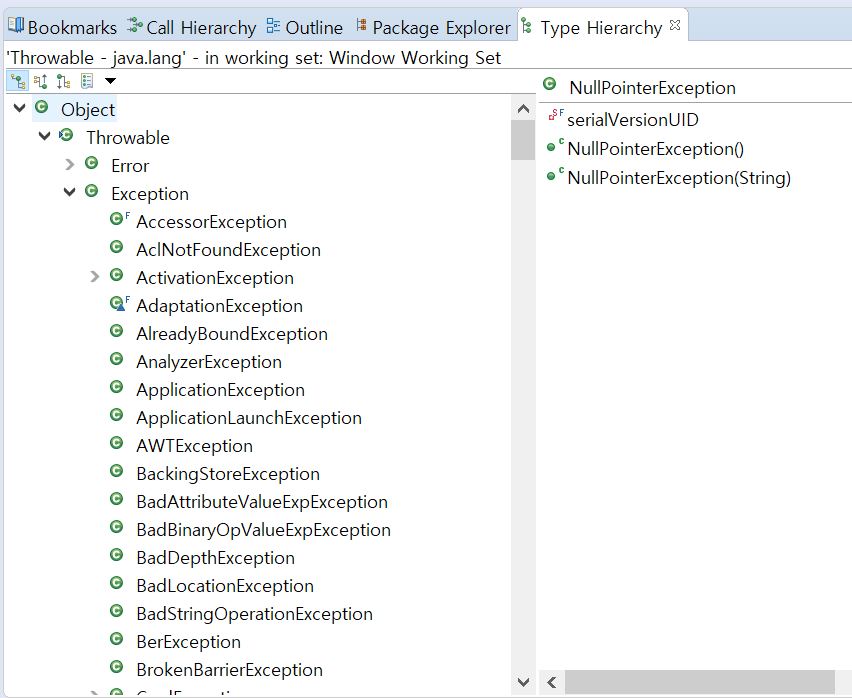Open the view menu dropdown arrow
This screenshot has width=852, height=698.
pos(110,81)
